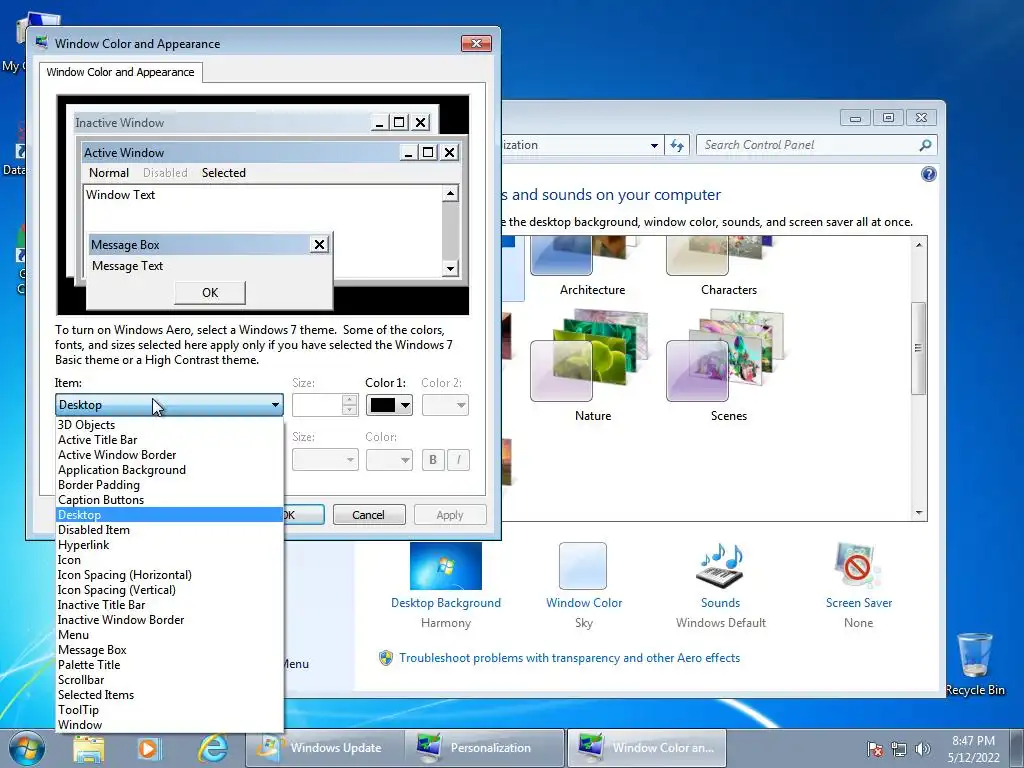Select Caption Buttons list entry
The width and height of the screenshot is (1024, 768).
tap(170, 500)
